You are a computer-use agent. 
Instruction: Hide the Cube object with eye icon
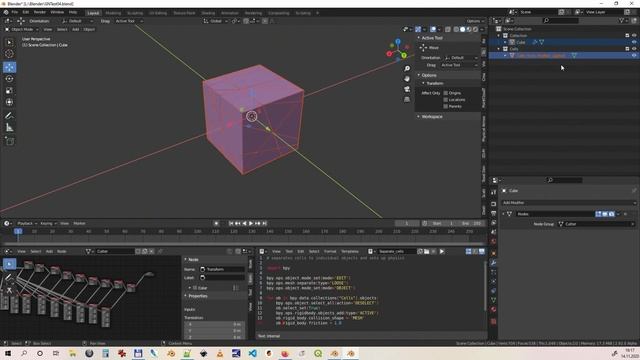point(634,42)
